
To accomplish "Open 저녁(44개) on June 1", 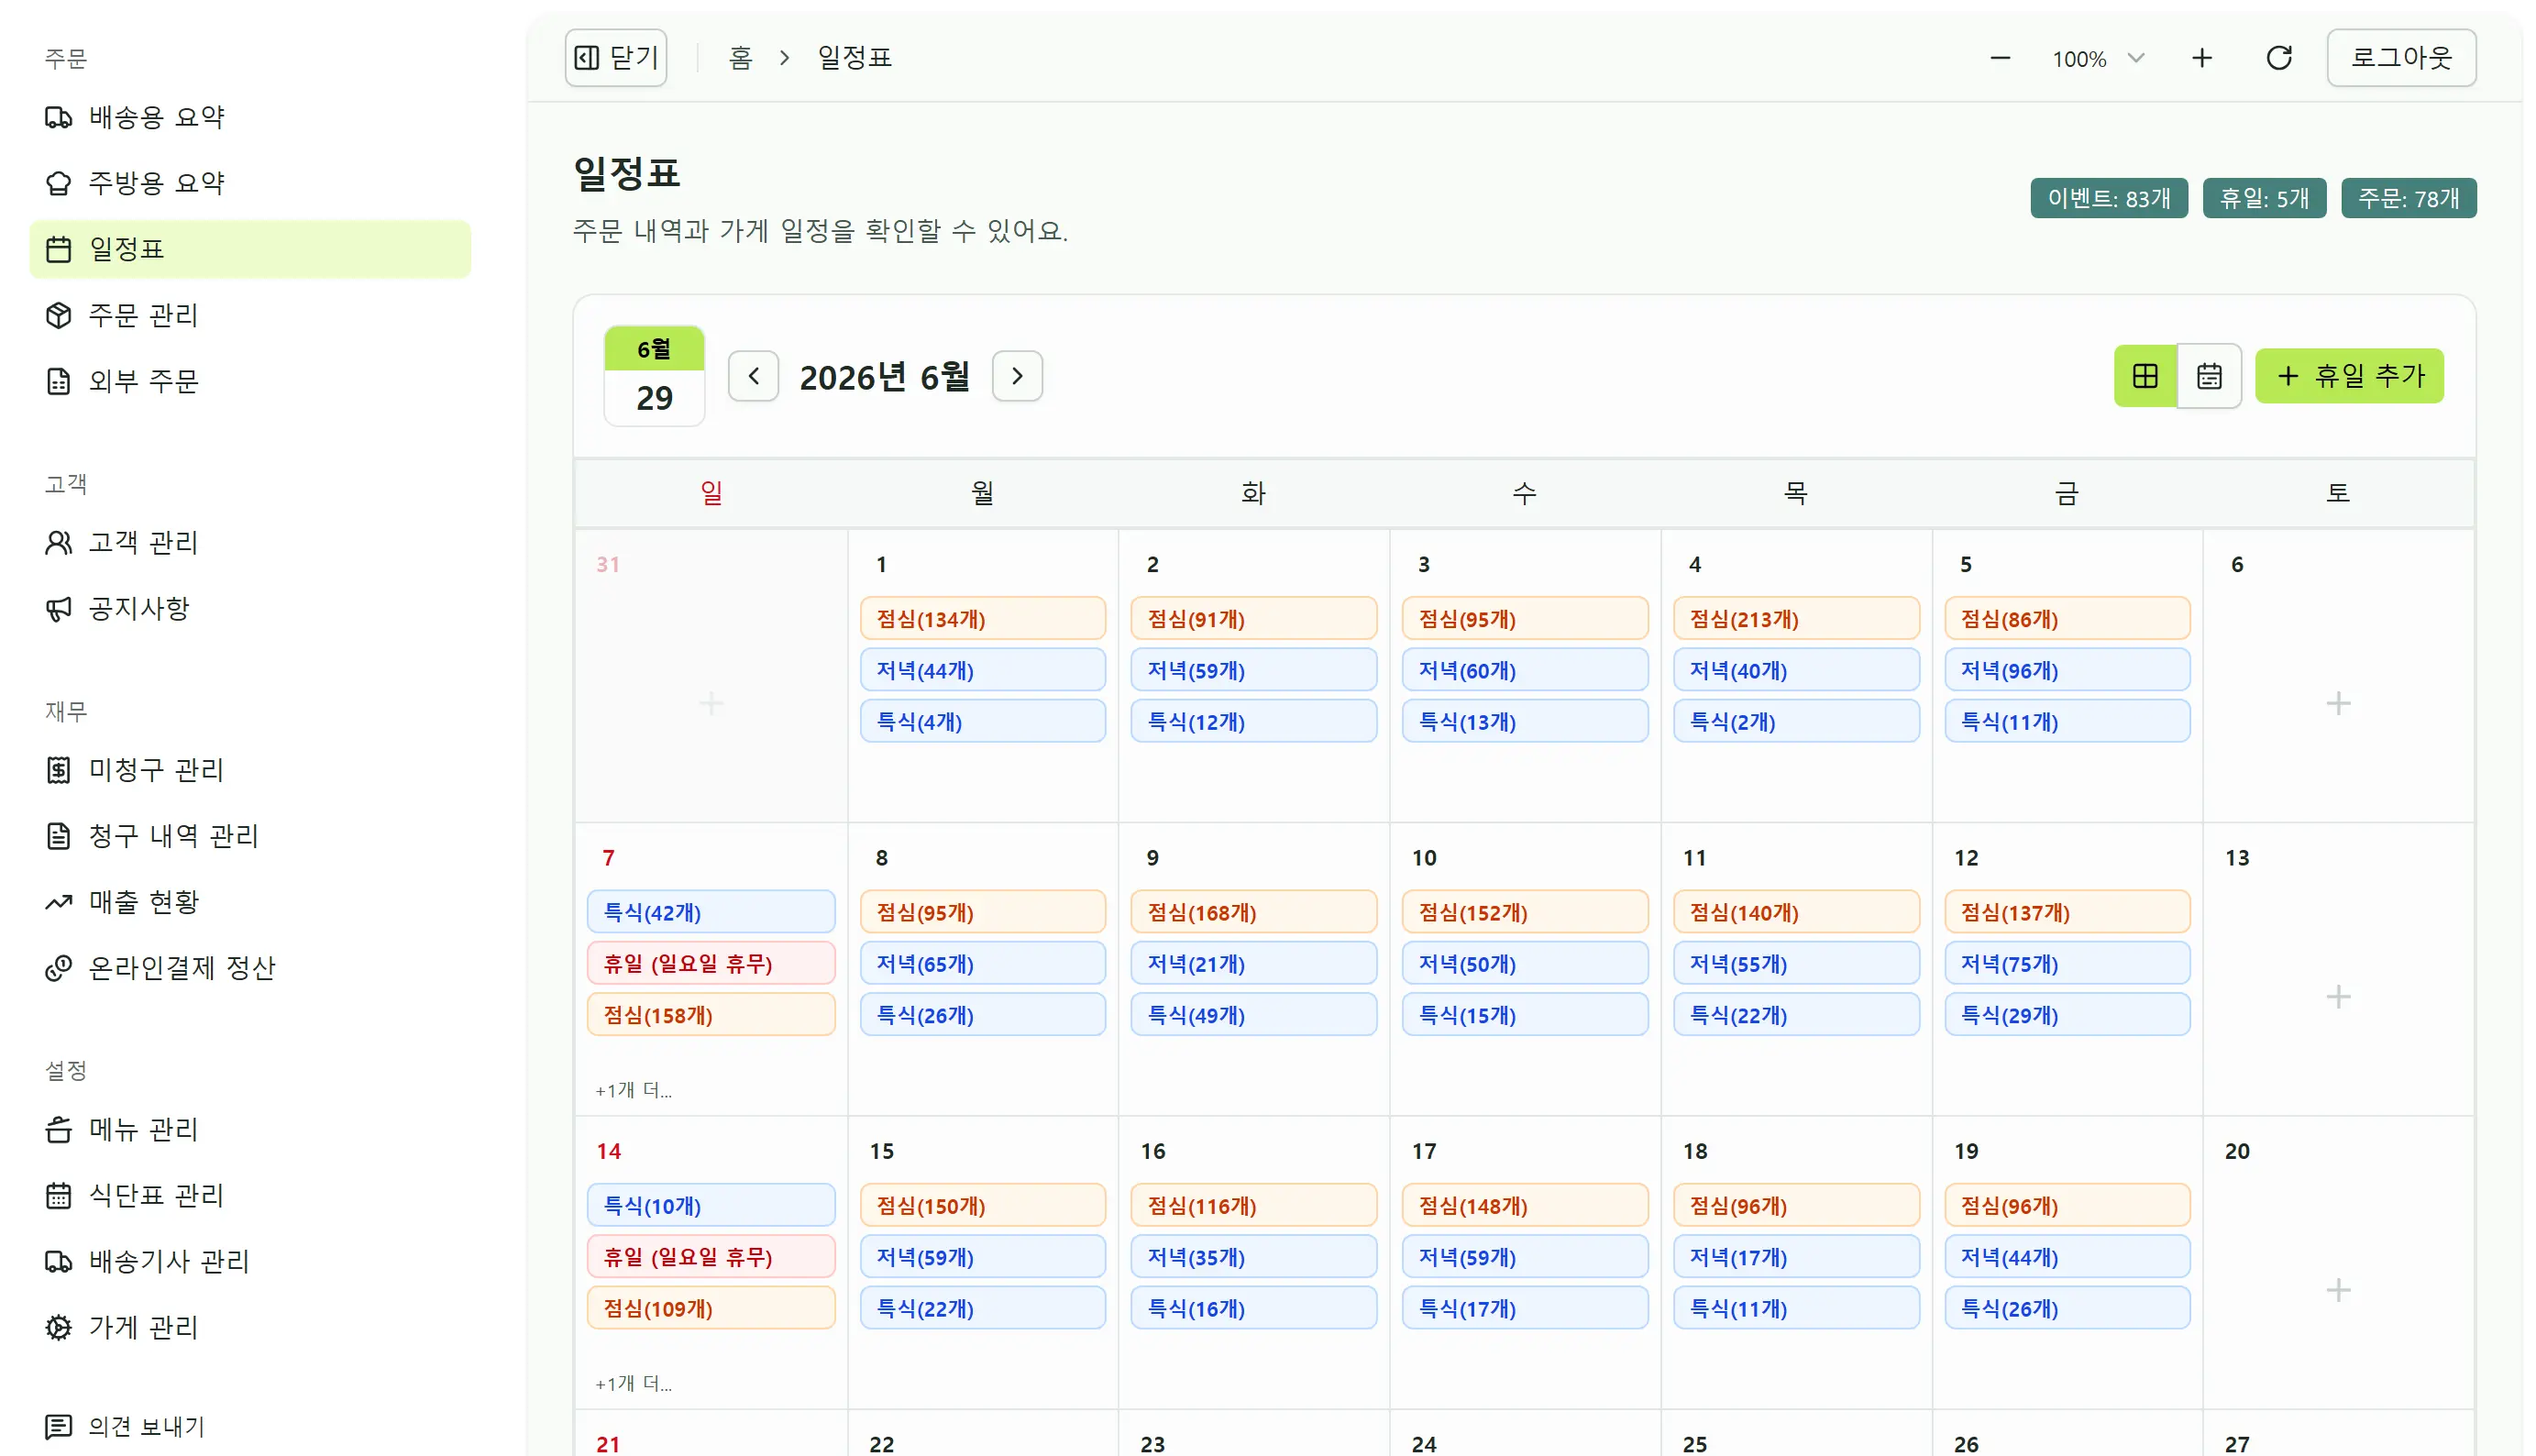I will coord(983,670).
